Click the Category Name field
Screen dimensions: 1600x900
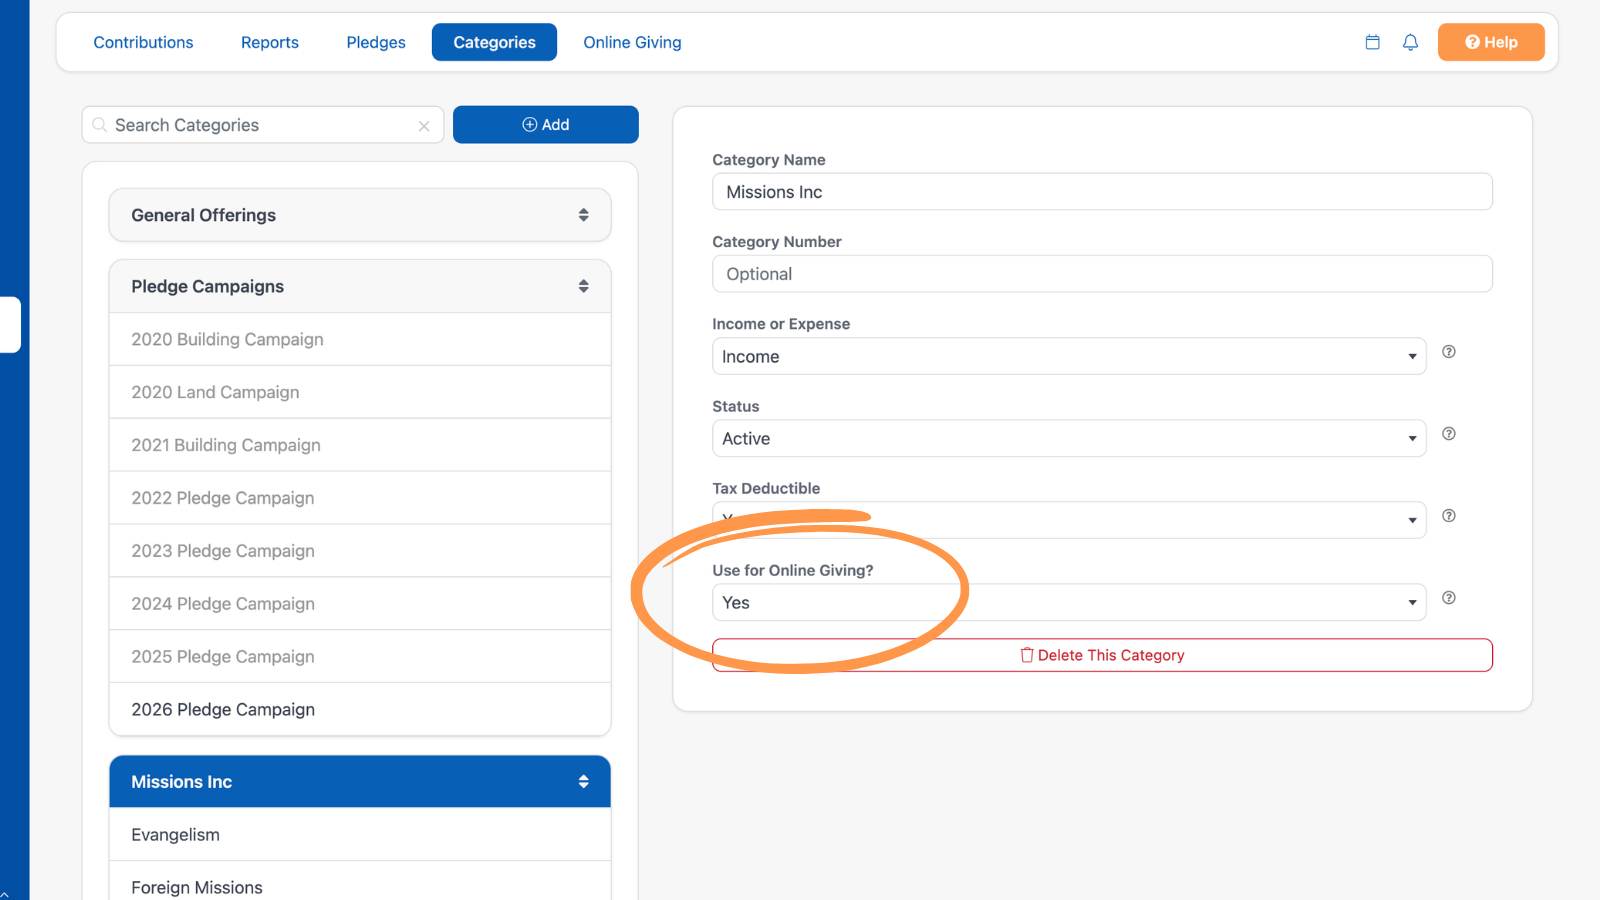coord(1102,192)
